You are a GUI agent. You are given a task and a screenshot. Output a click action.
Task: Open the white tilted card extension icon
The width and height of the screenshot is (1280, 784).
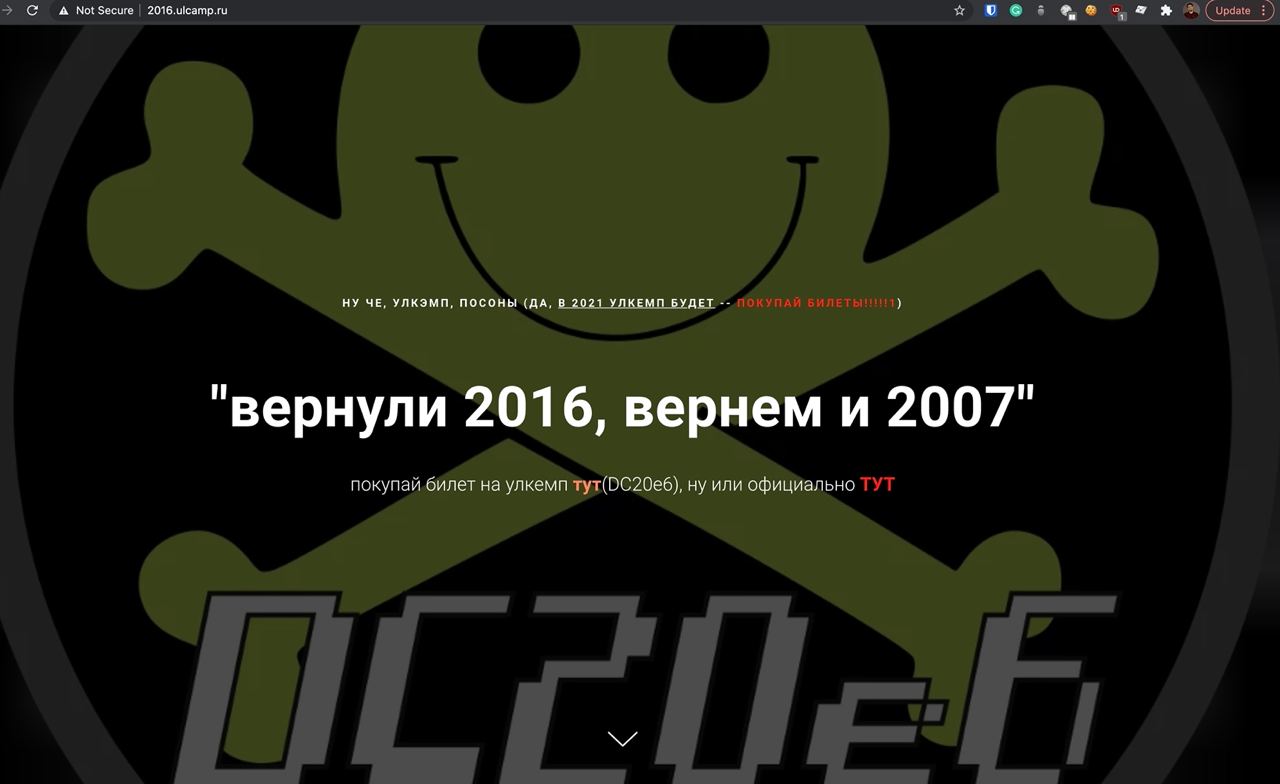(1141, 10)
